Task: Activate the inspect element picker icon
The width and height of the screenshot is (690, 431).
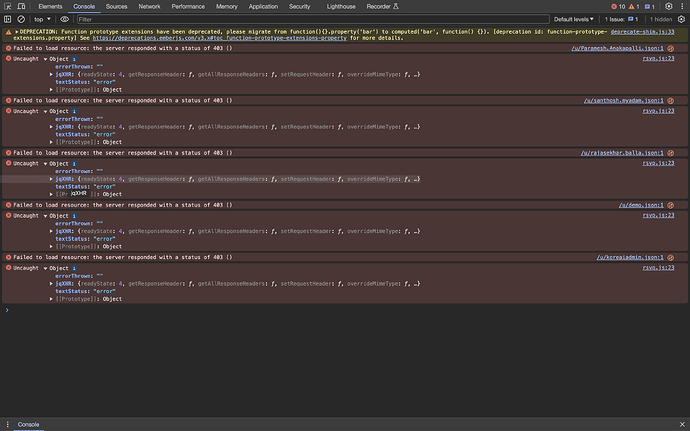Action: 7,7
